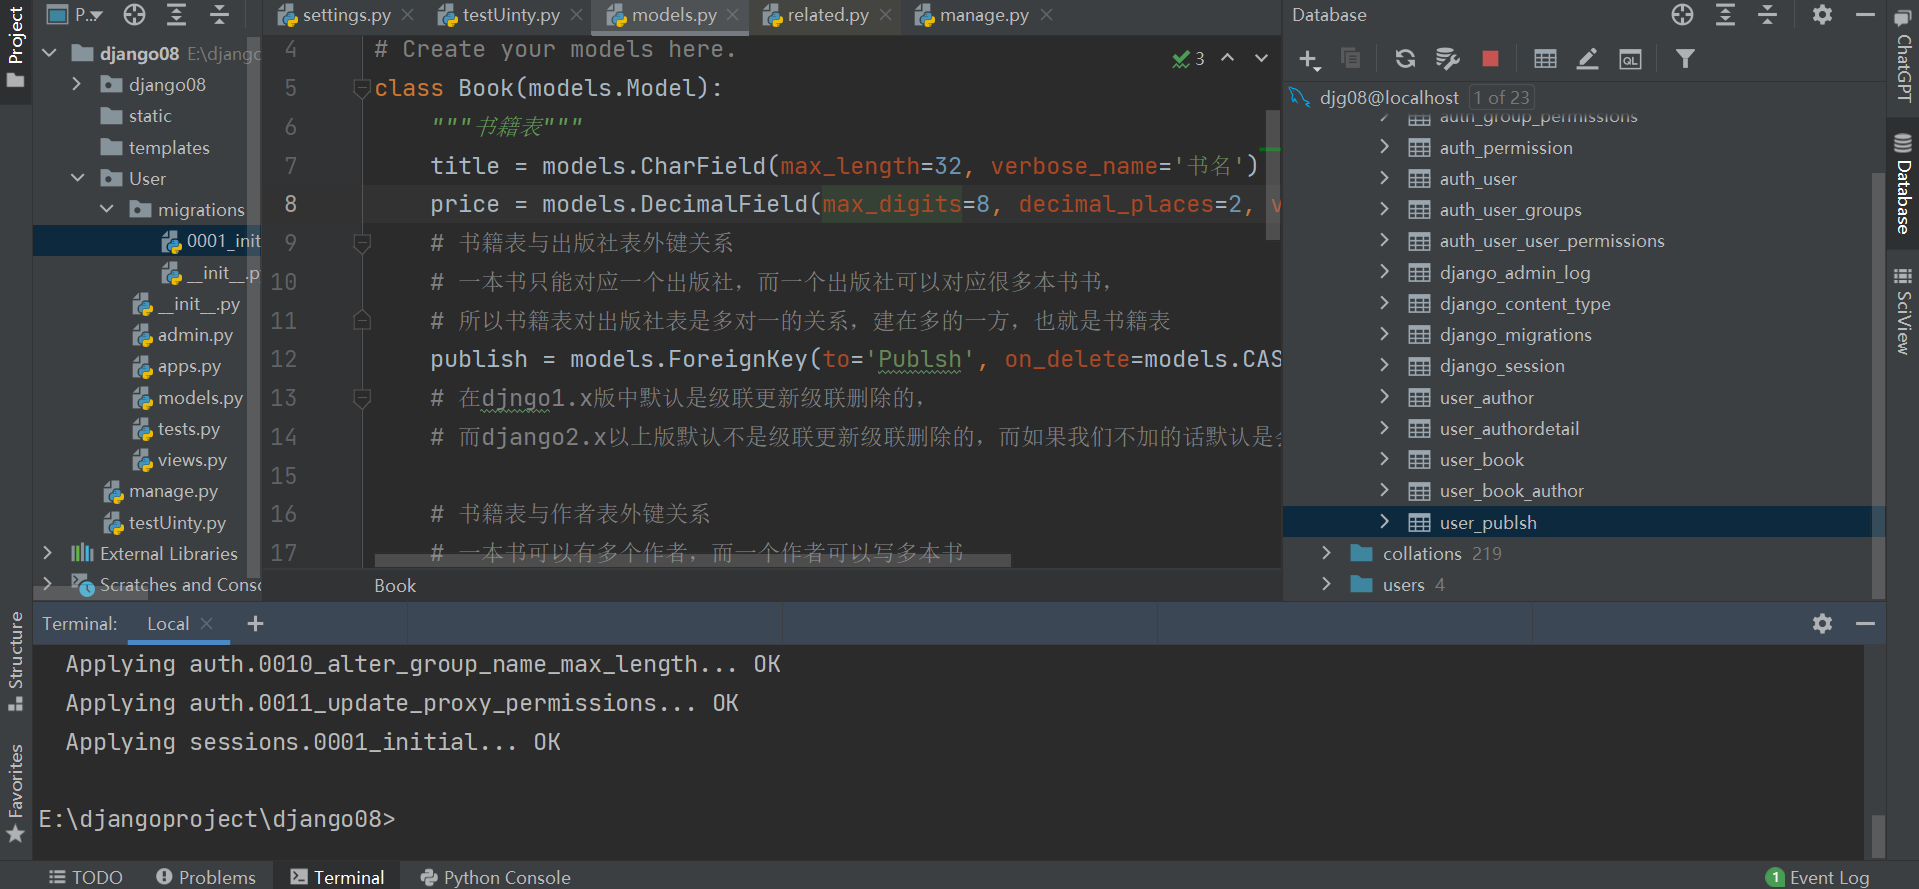Screen dimensions: 1919x889
Task: Go to previous highlighted problem arrow up
Action: [x=1227, y=58]
